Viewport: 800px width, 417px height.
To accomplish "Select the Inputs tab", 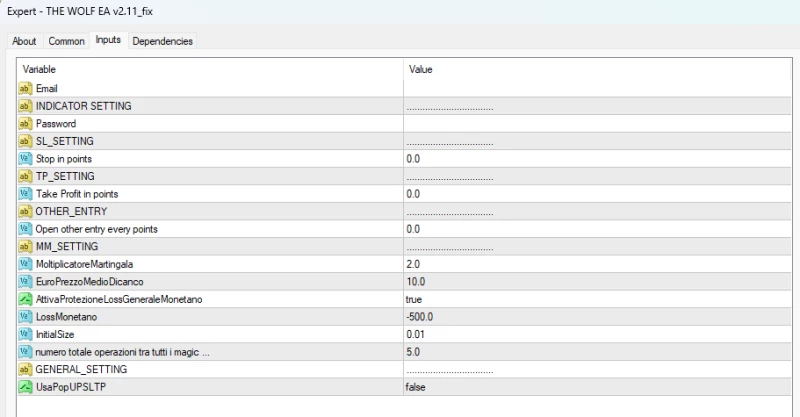I will pyautogui.click(x=107, y=40).
